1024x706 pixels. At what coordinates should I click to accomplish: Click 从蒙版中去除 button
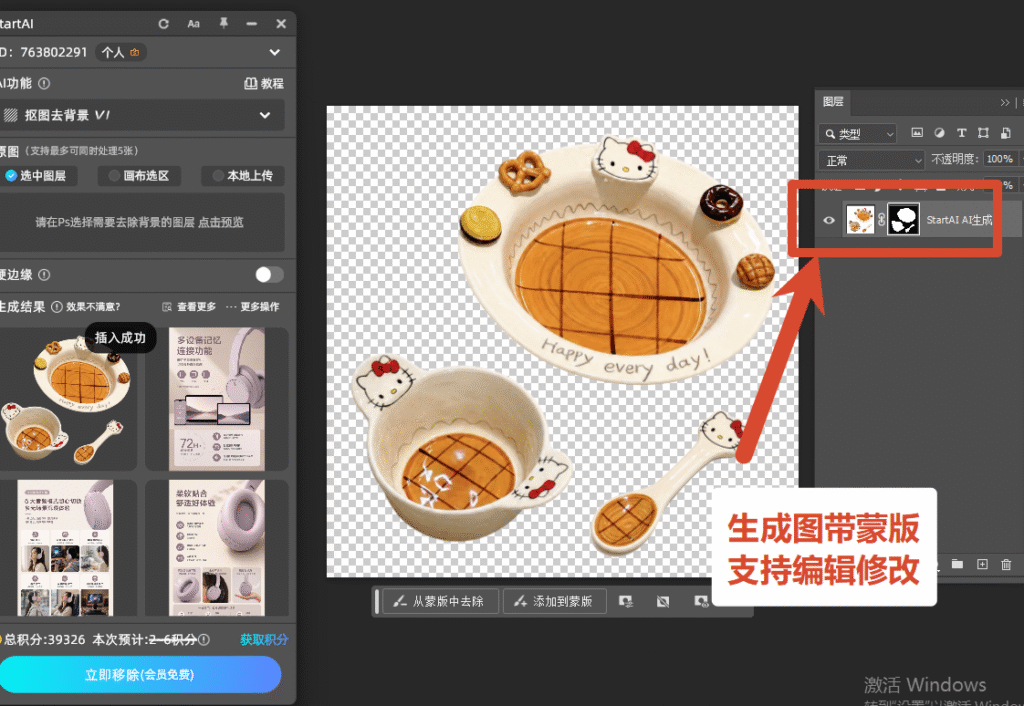pos(440,602)
